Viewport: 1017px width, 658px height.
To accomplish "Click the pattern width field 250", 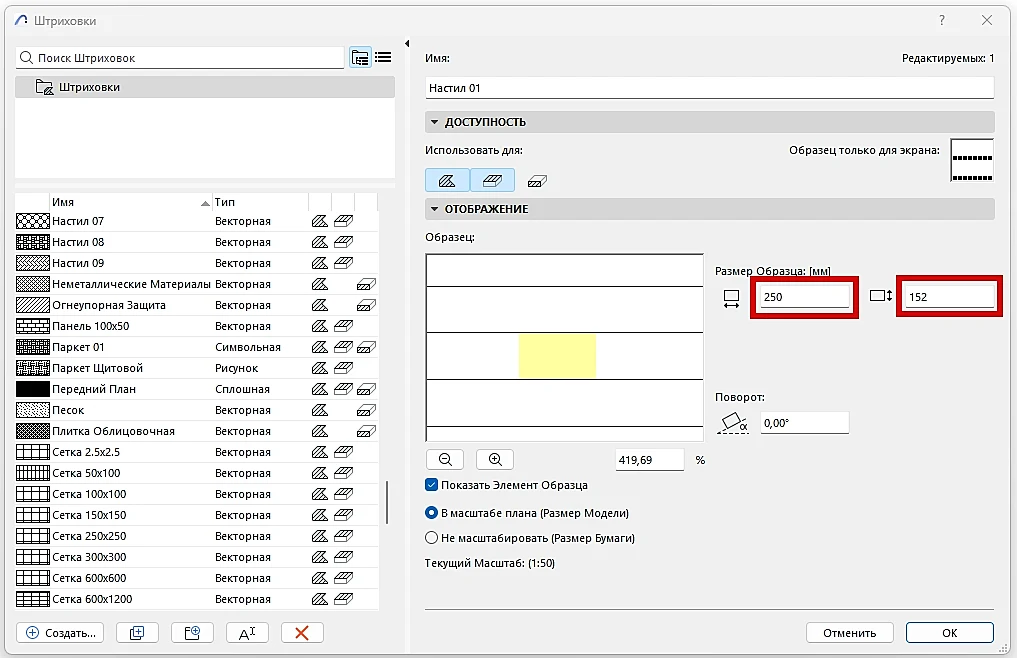I will point(804,297).
